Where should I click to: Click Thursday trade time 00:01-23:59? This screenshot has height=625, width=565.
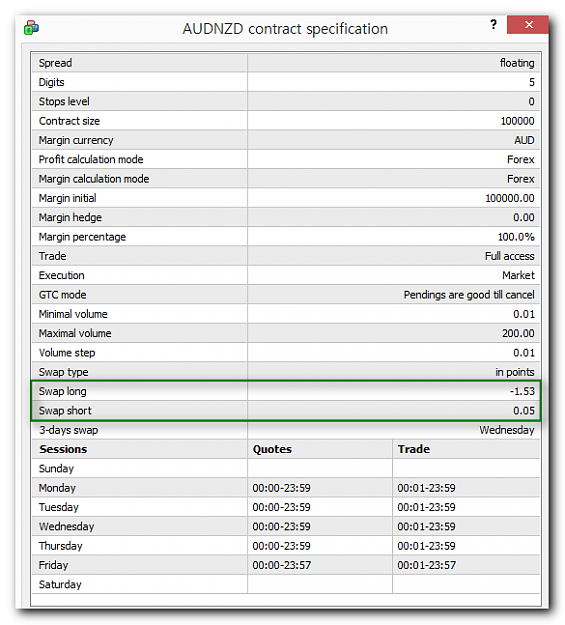pos(426,546)
